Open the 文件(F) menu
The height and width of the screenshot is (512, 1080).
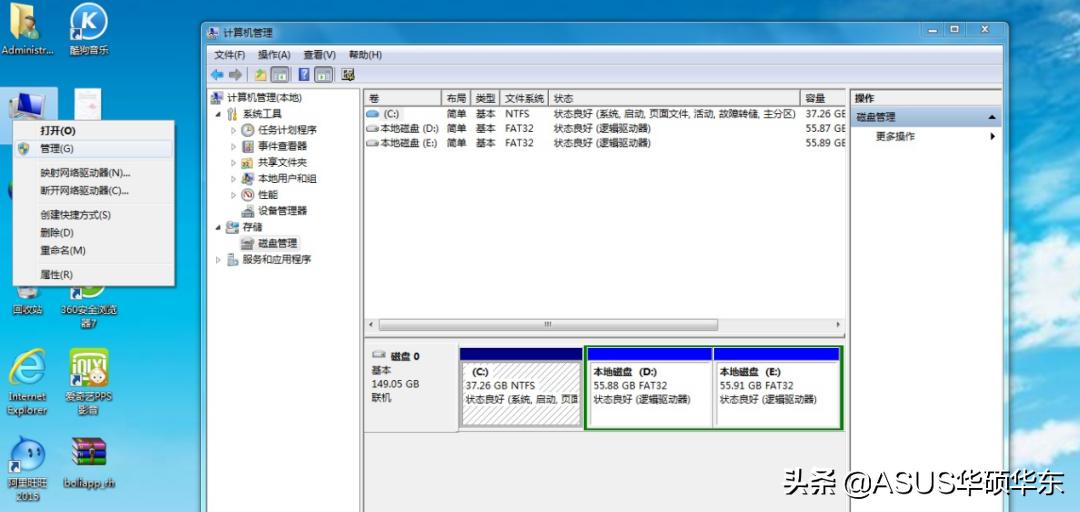tap(229, 54)
